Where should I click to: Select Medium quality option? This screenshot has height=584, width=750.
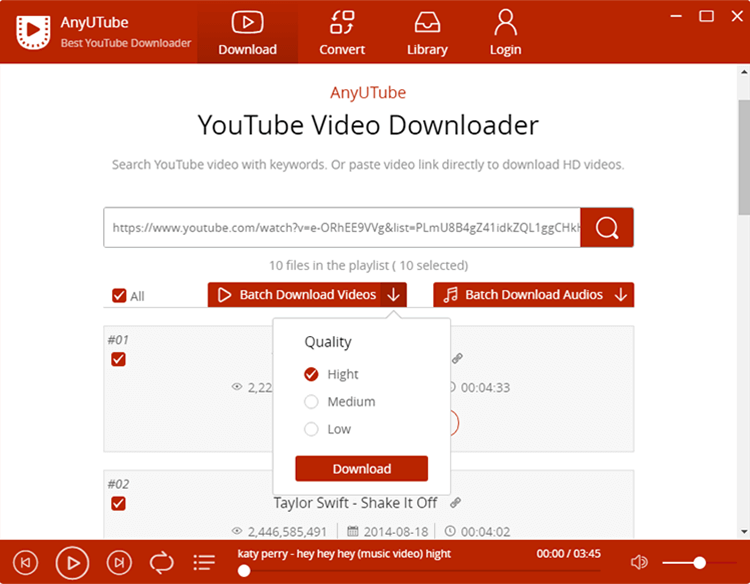pyautogui.click(x=311, y=402)
